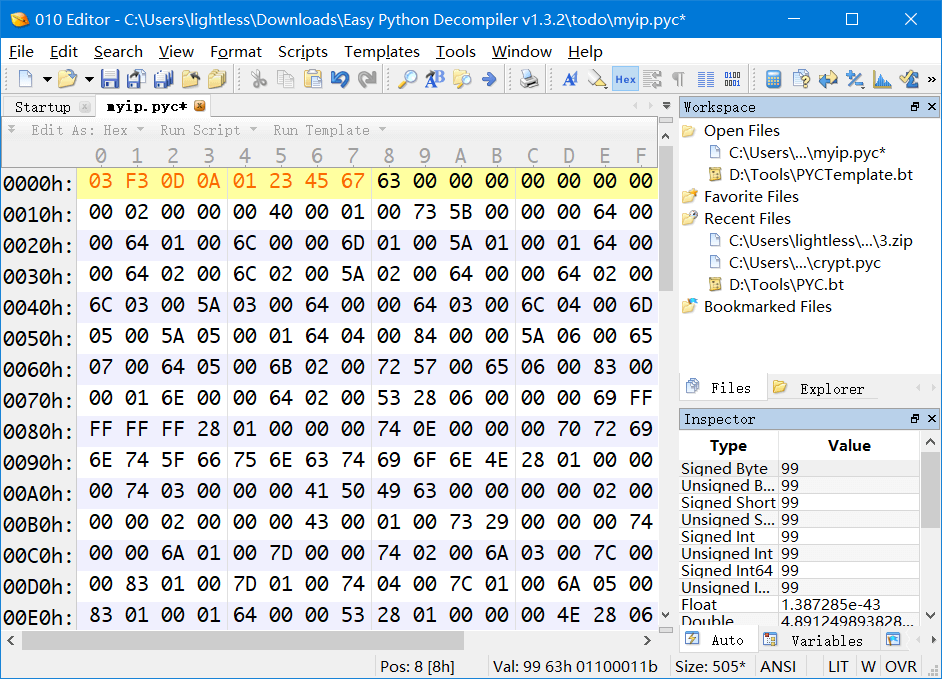This screenshot has height=679, width=942.
Task: Open the Tools menu
Action: pos(456,52)
